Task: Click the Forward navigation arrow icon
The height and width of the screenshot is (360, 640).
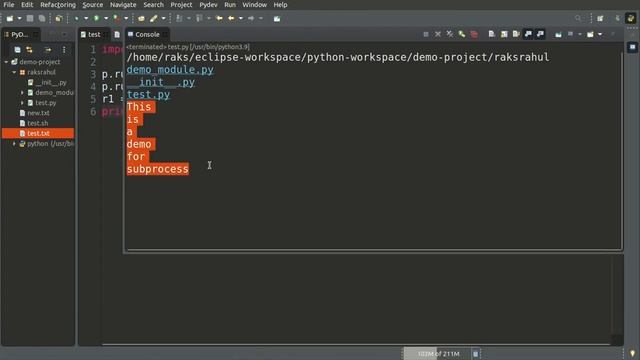Action: tap(251, 18)
